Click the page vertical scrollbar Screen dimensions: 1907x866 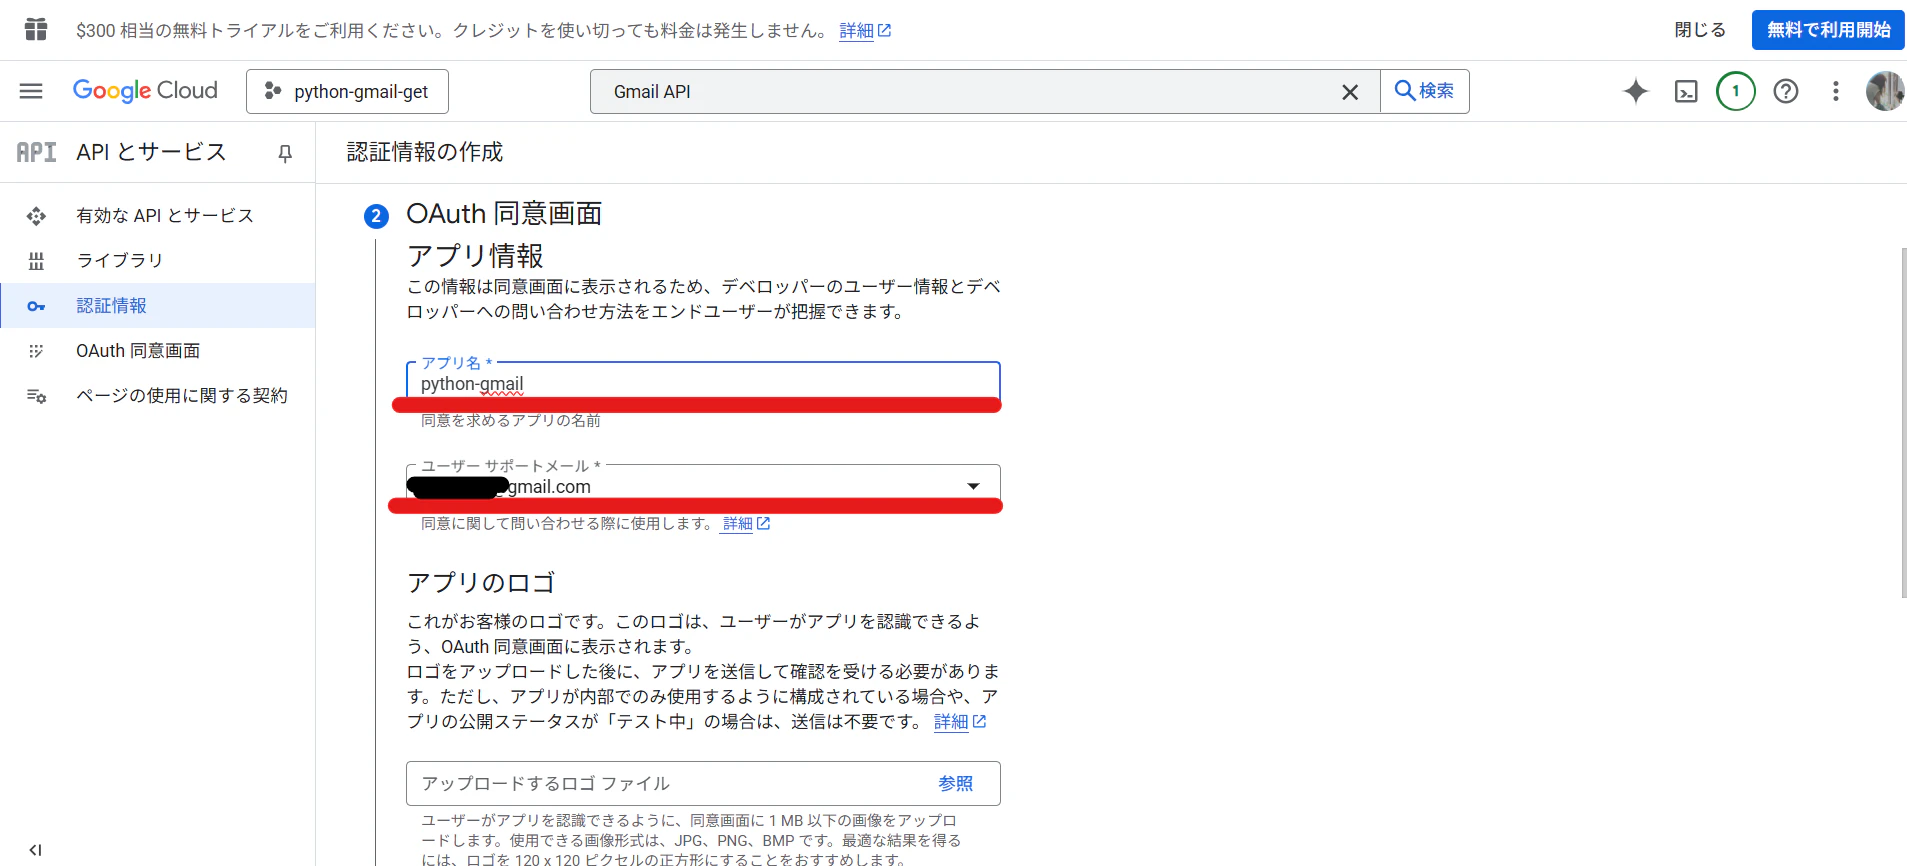pyautogui.click(x=1903, y=423)
